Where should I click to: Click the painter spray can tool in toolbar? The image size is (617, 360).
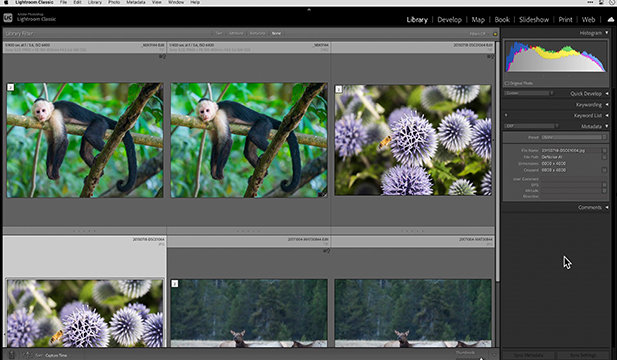pyautogui.click(x=11, y=355)
